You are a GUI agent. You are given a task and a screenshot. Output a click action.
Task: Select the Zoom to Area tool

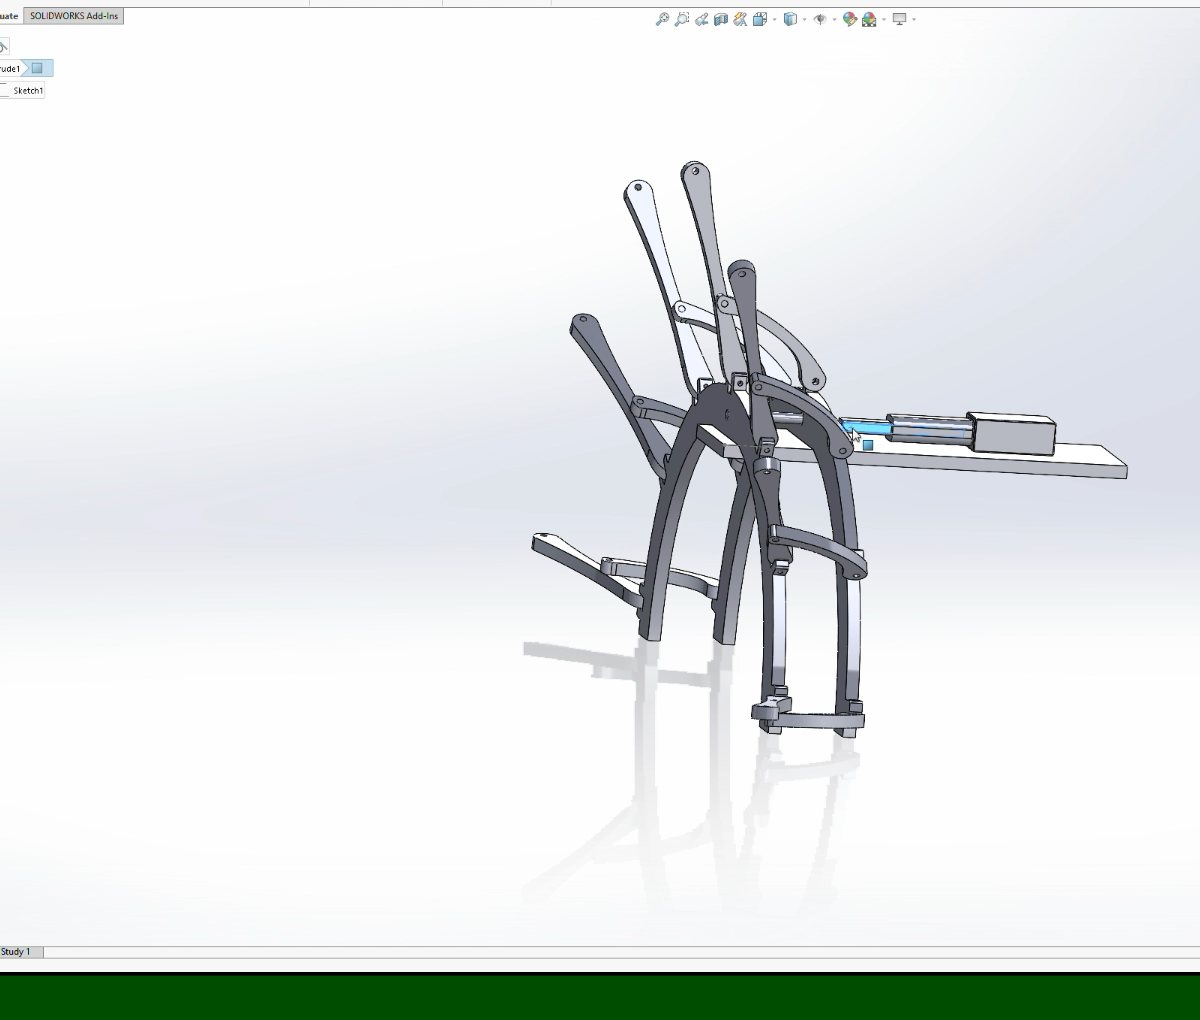[x=681, y=19]
